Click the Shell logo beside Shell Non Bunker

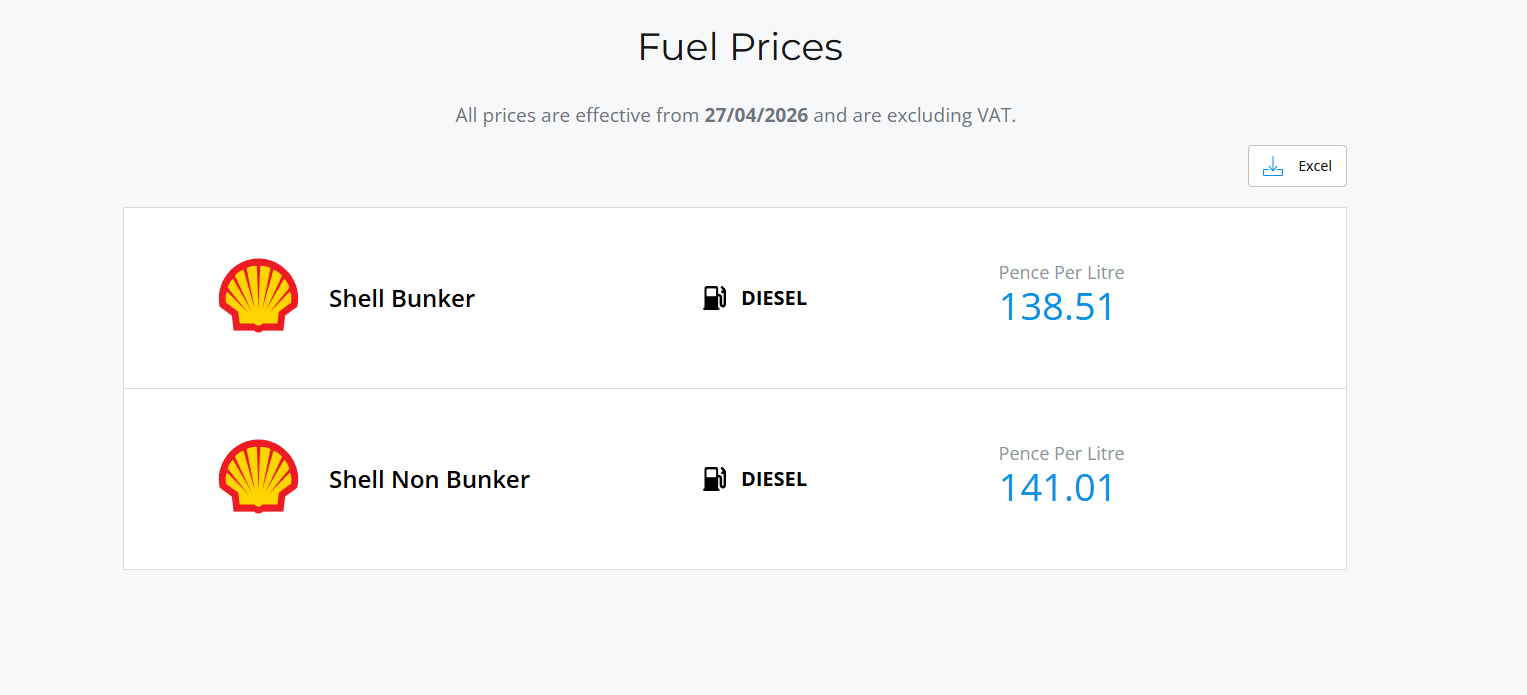[258, 477]
